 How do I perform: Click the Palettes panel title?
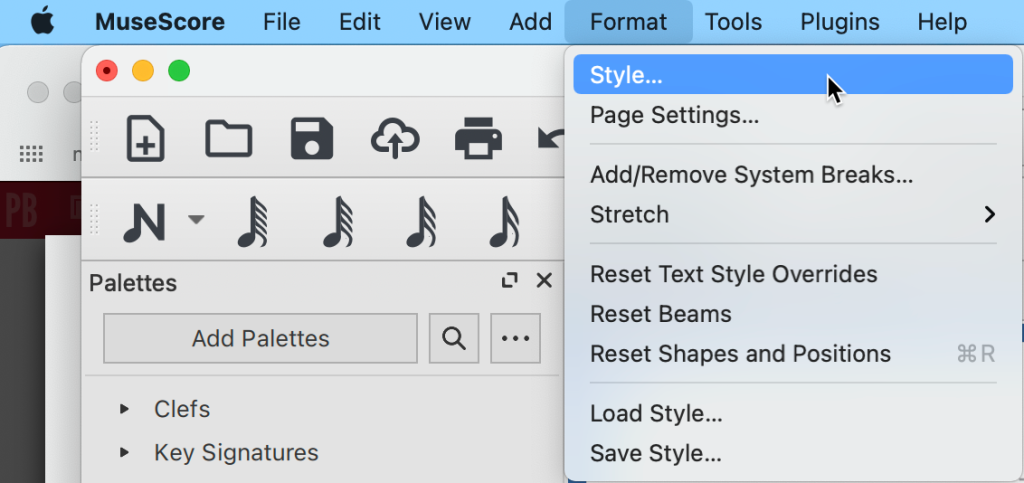133,283
